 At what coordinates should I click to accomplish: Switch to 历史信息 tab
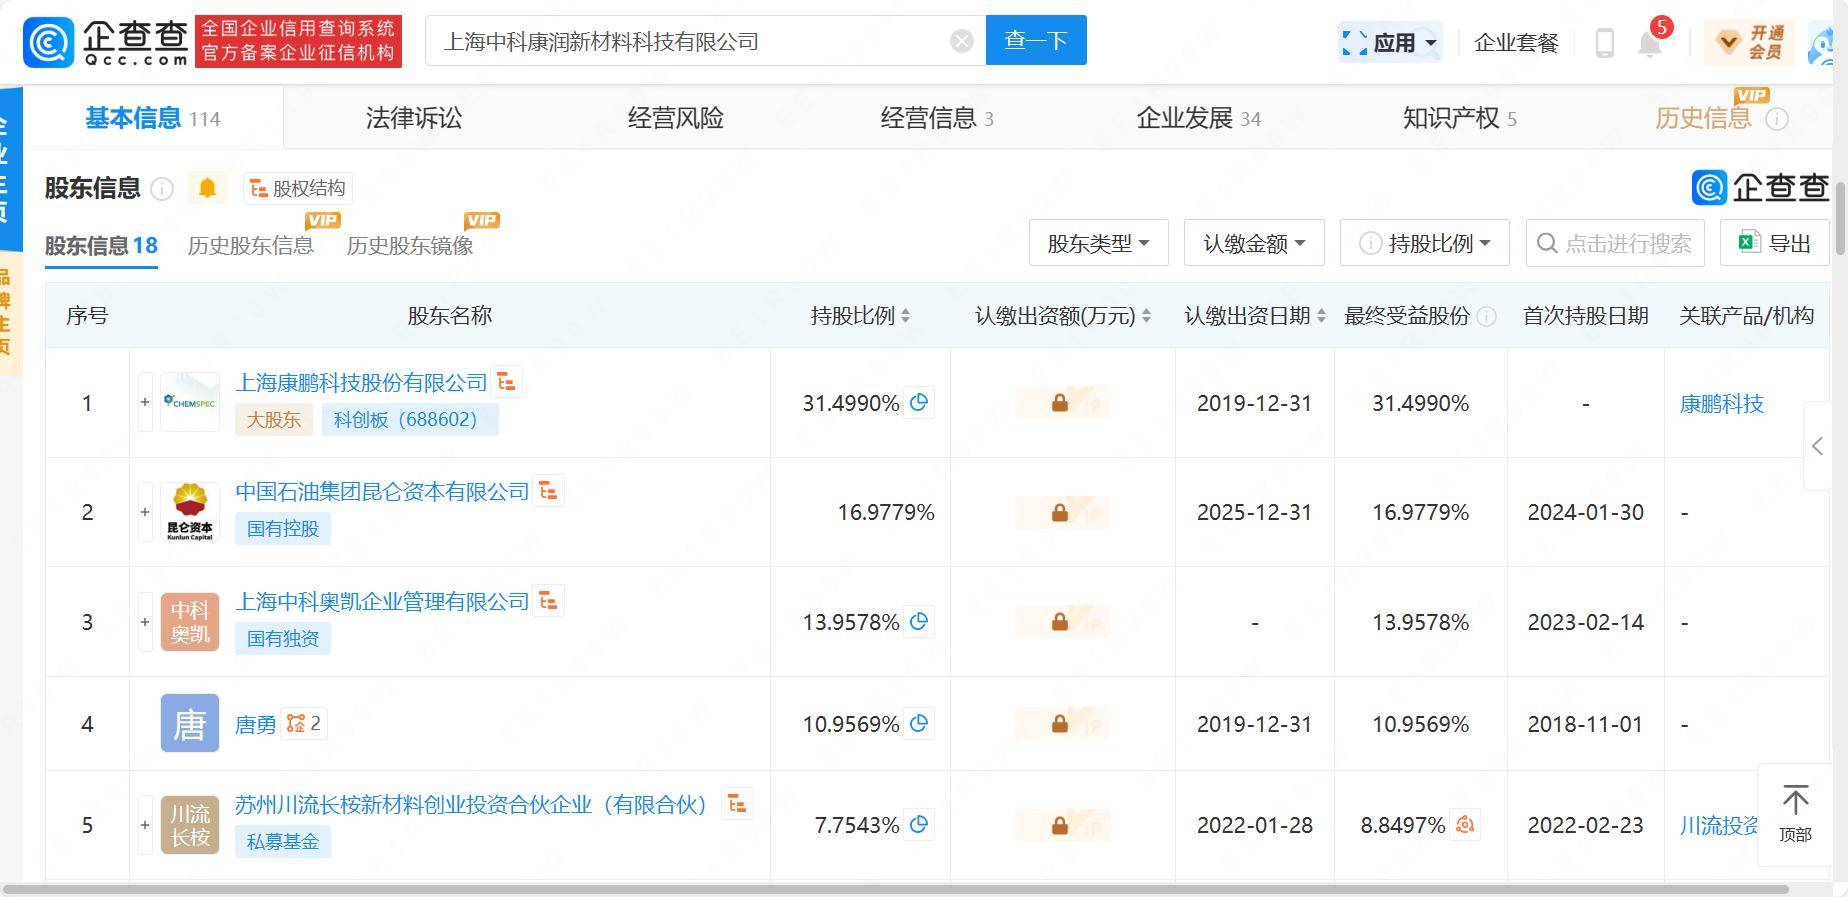1703,118
